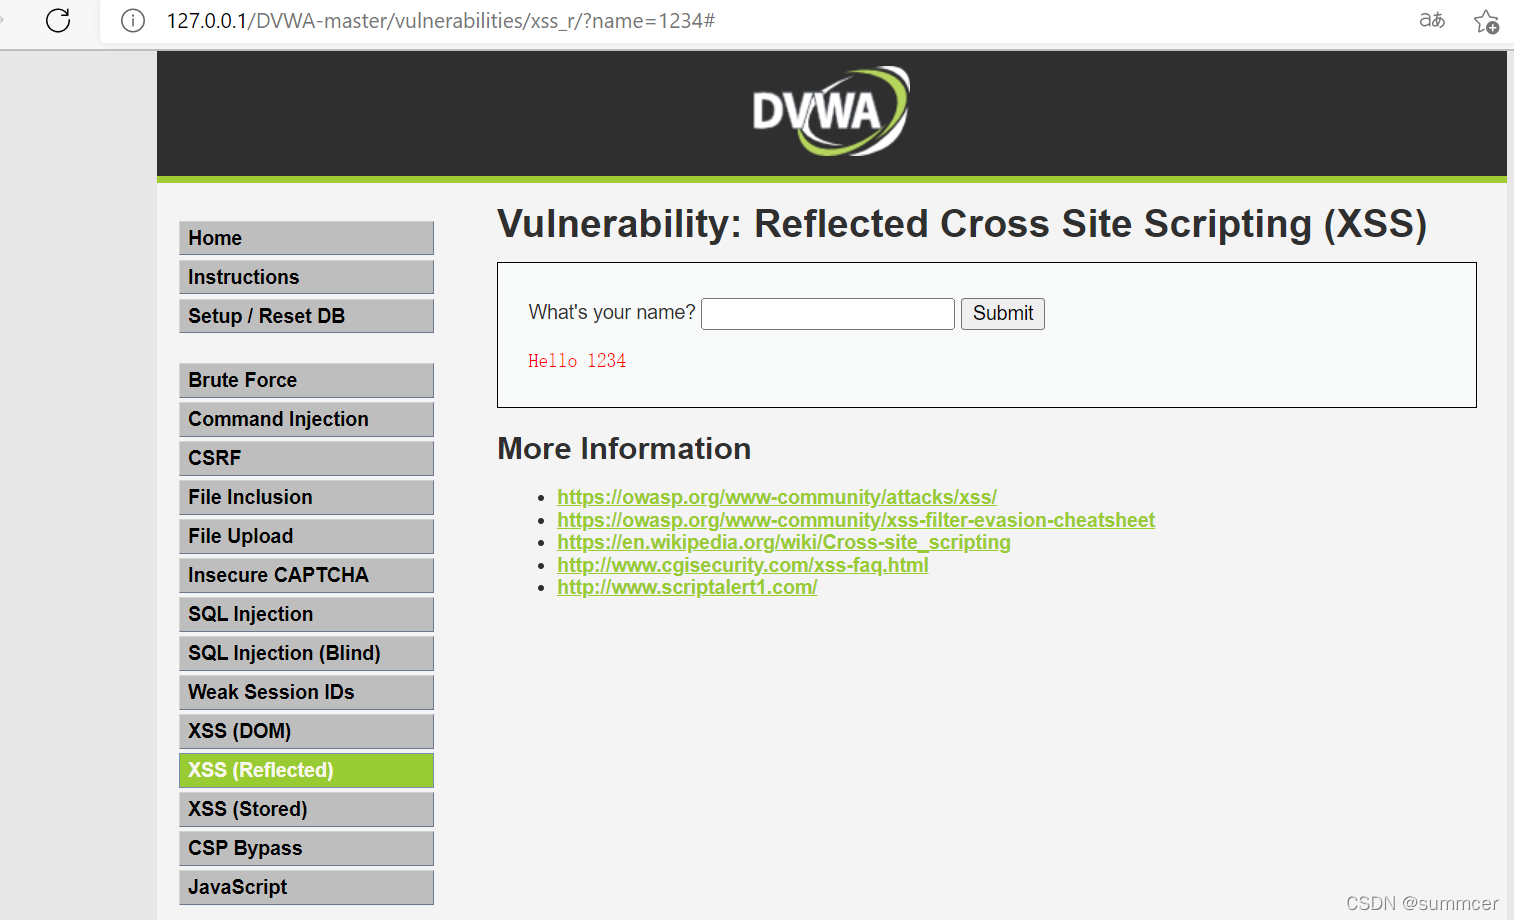The width and height of the screenshot is (1514, 920).
Task: Add this page to favorites star icon
Action: [1486, 21]
